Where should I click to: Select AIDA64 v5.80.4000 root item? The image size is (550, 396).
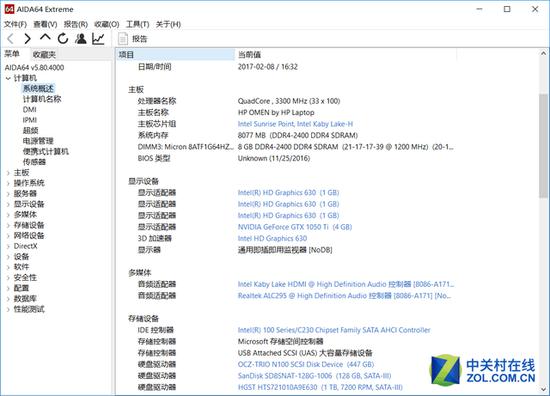coord(34,67)
